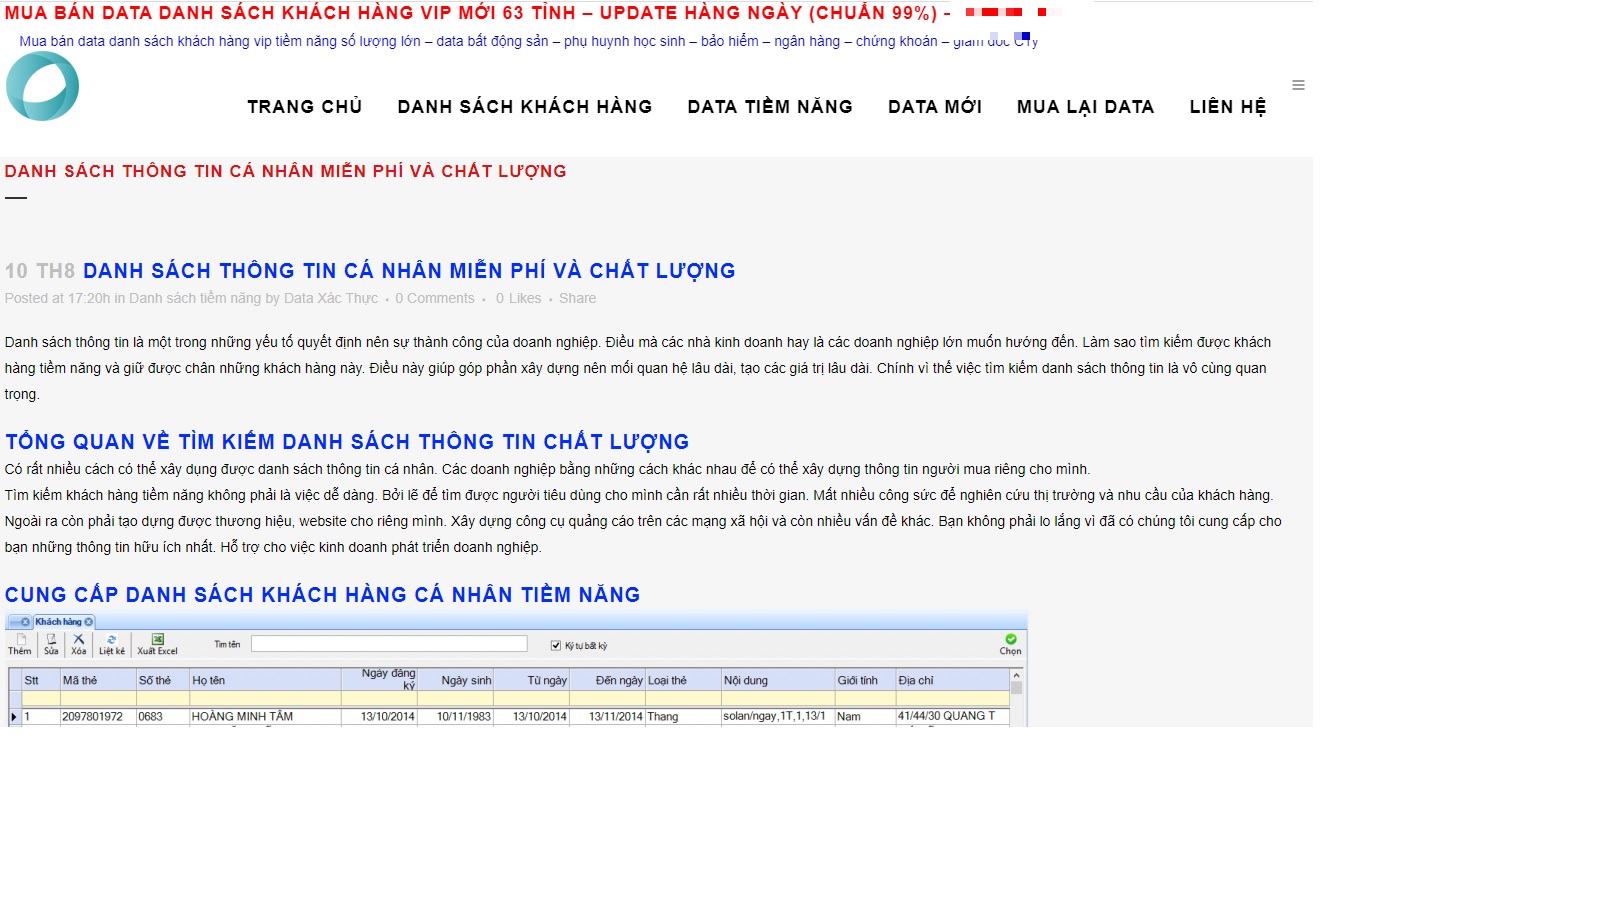This screenshot has height=900, width=1600.
Task: Click the Sửa (edit) icon in embedded toolbar
Action: 51,644
